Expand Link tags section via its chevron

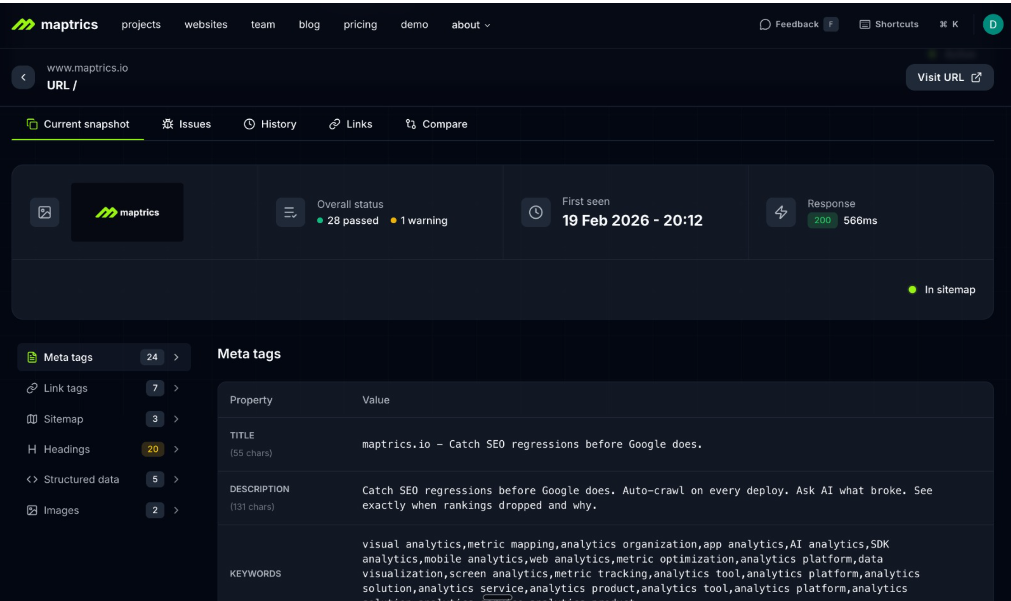[x=176, y=388]
